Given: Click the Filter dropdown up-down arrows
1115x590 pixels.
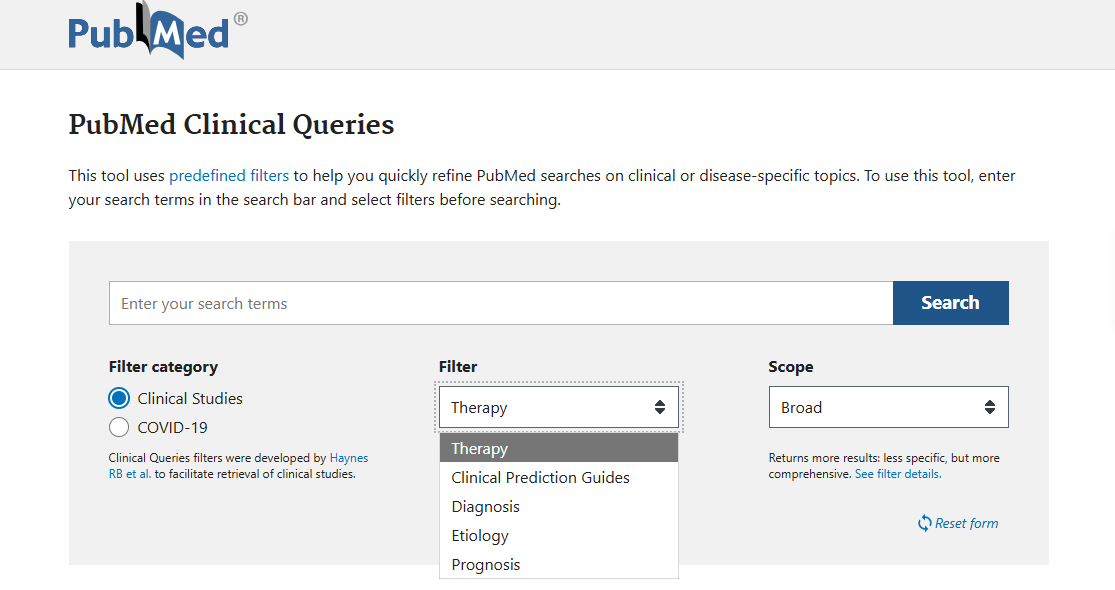Looking at the screenshot, I should 659,408.
